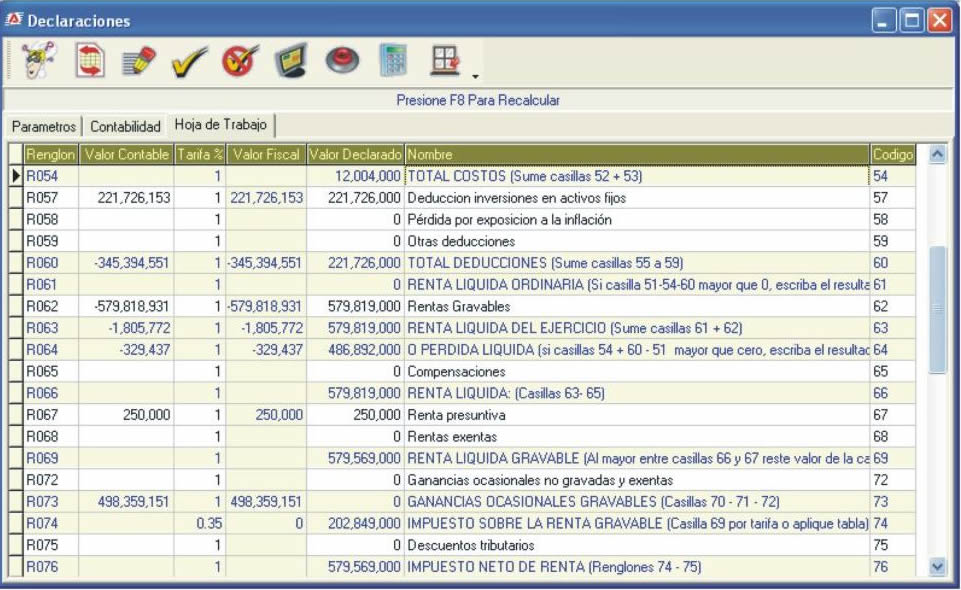Click the Deduccion inversiones en activos fijos cell
The height and width of the screenshot is (590, 961).
(x=637, y=198)
